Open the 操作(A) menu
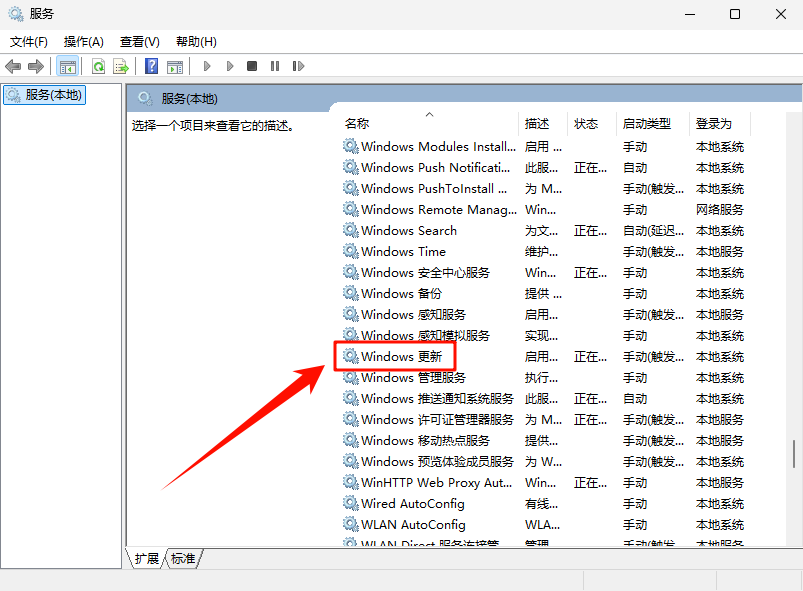803x591 pixels. pos(85,41)
